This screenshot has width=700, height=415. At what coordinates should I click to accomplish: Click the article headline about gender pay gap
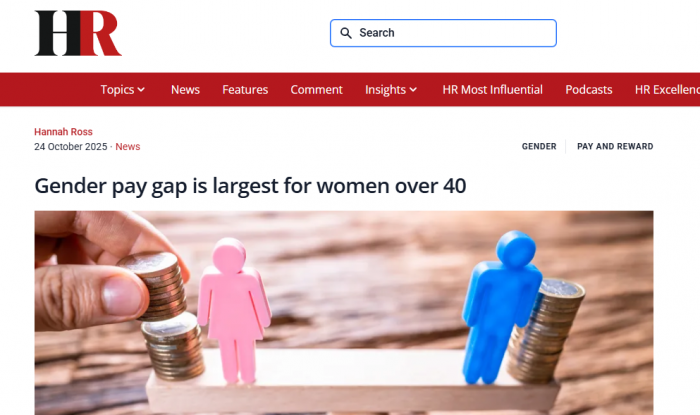point(250,186)
